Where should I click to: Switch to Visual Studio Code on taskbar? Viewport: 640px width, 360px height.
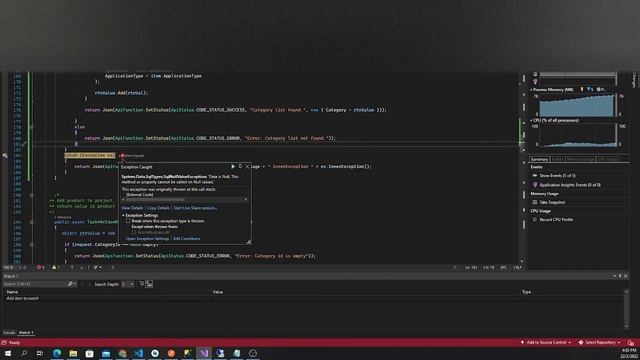click(138, 353)
